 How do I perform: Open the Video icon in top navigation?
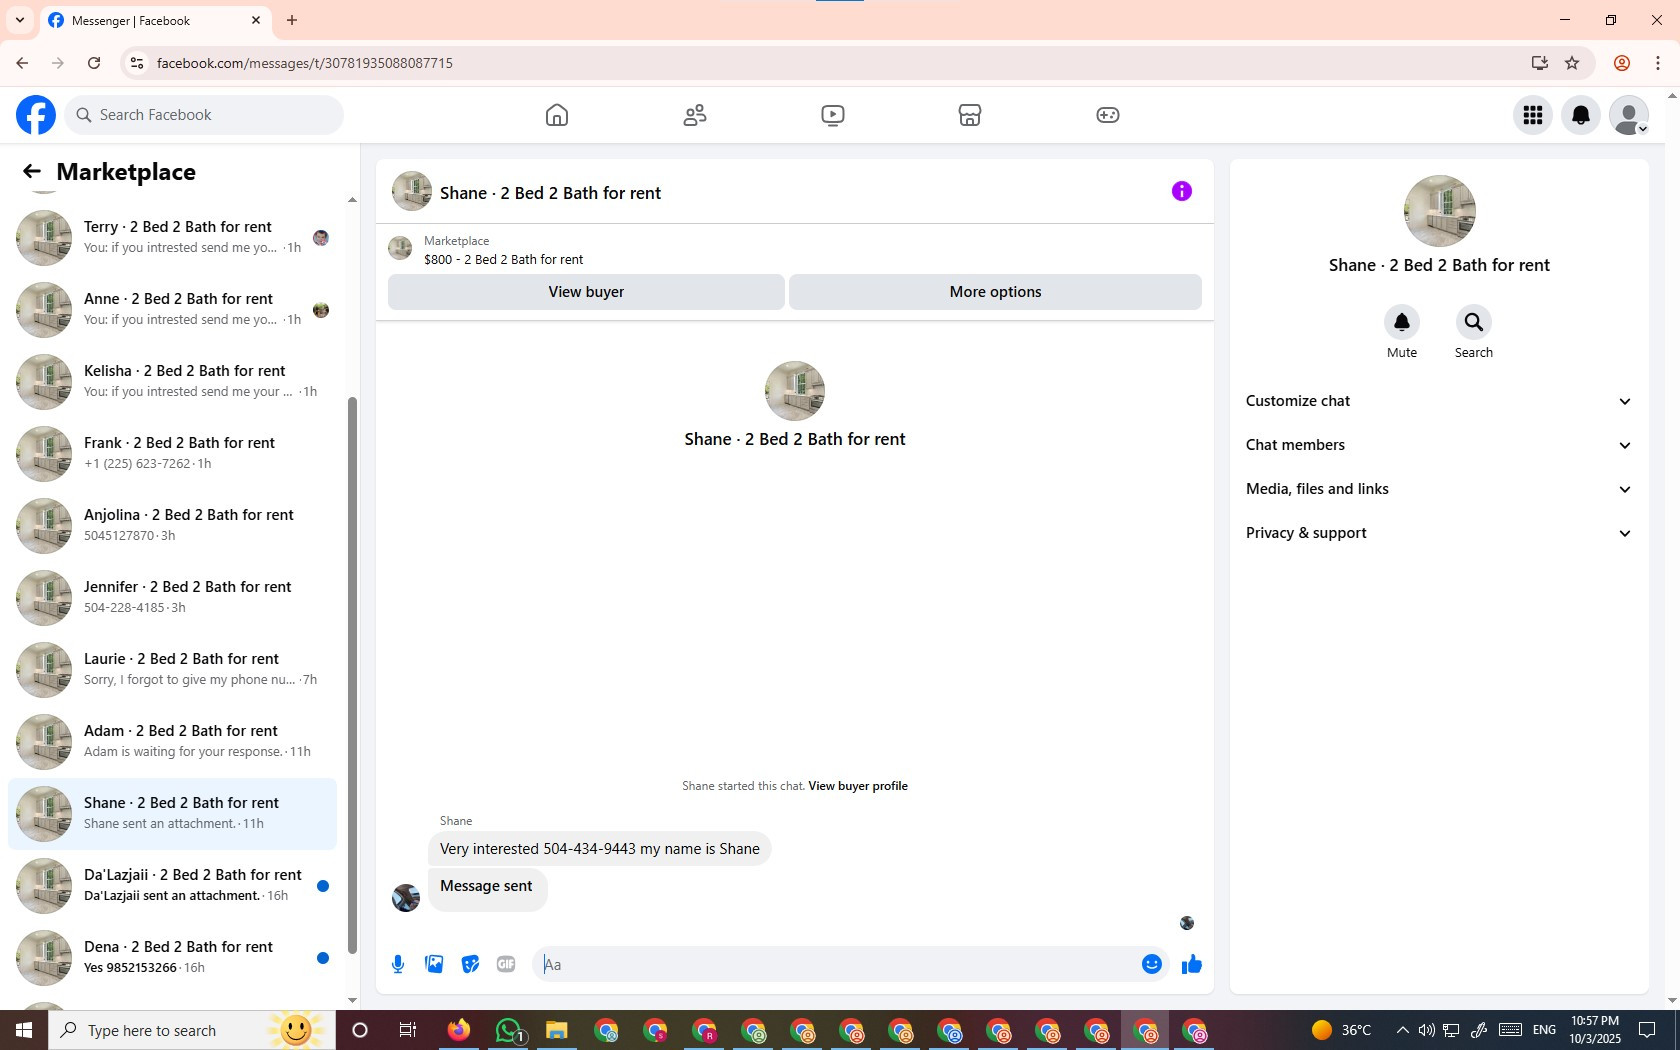pos(833,115)
